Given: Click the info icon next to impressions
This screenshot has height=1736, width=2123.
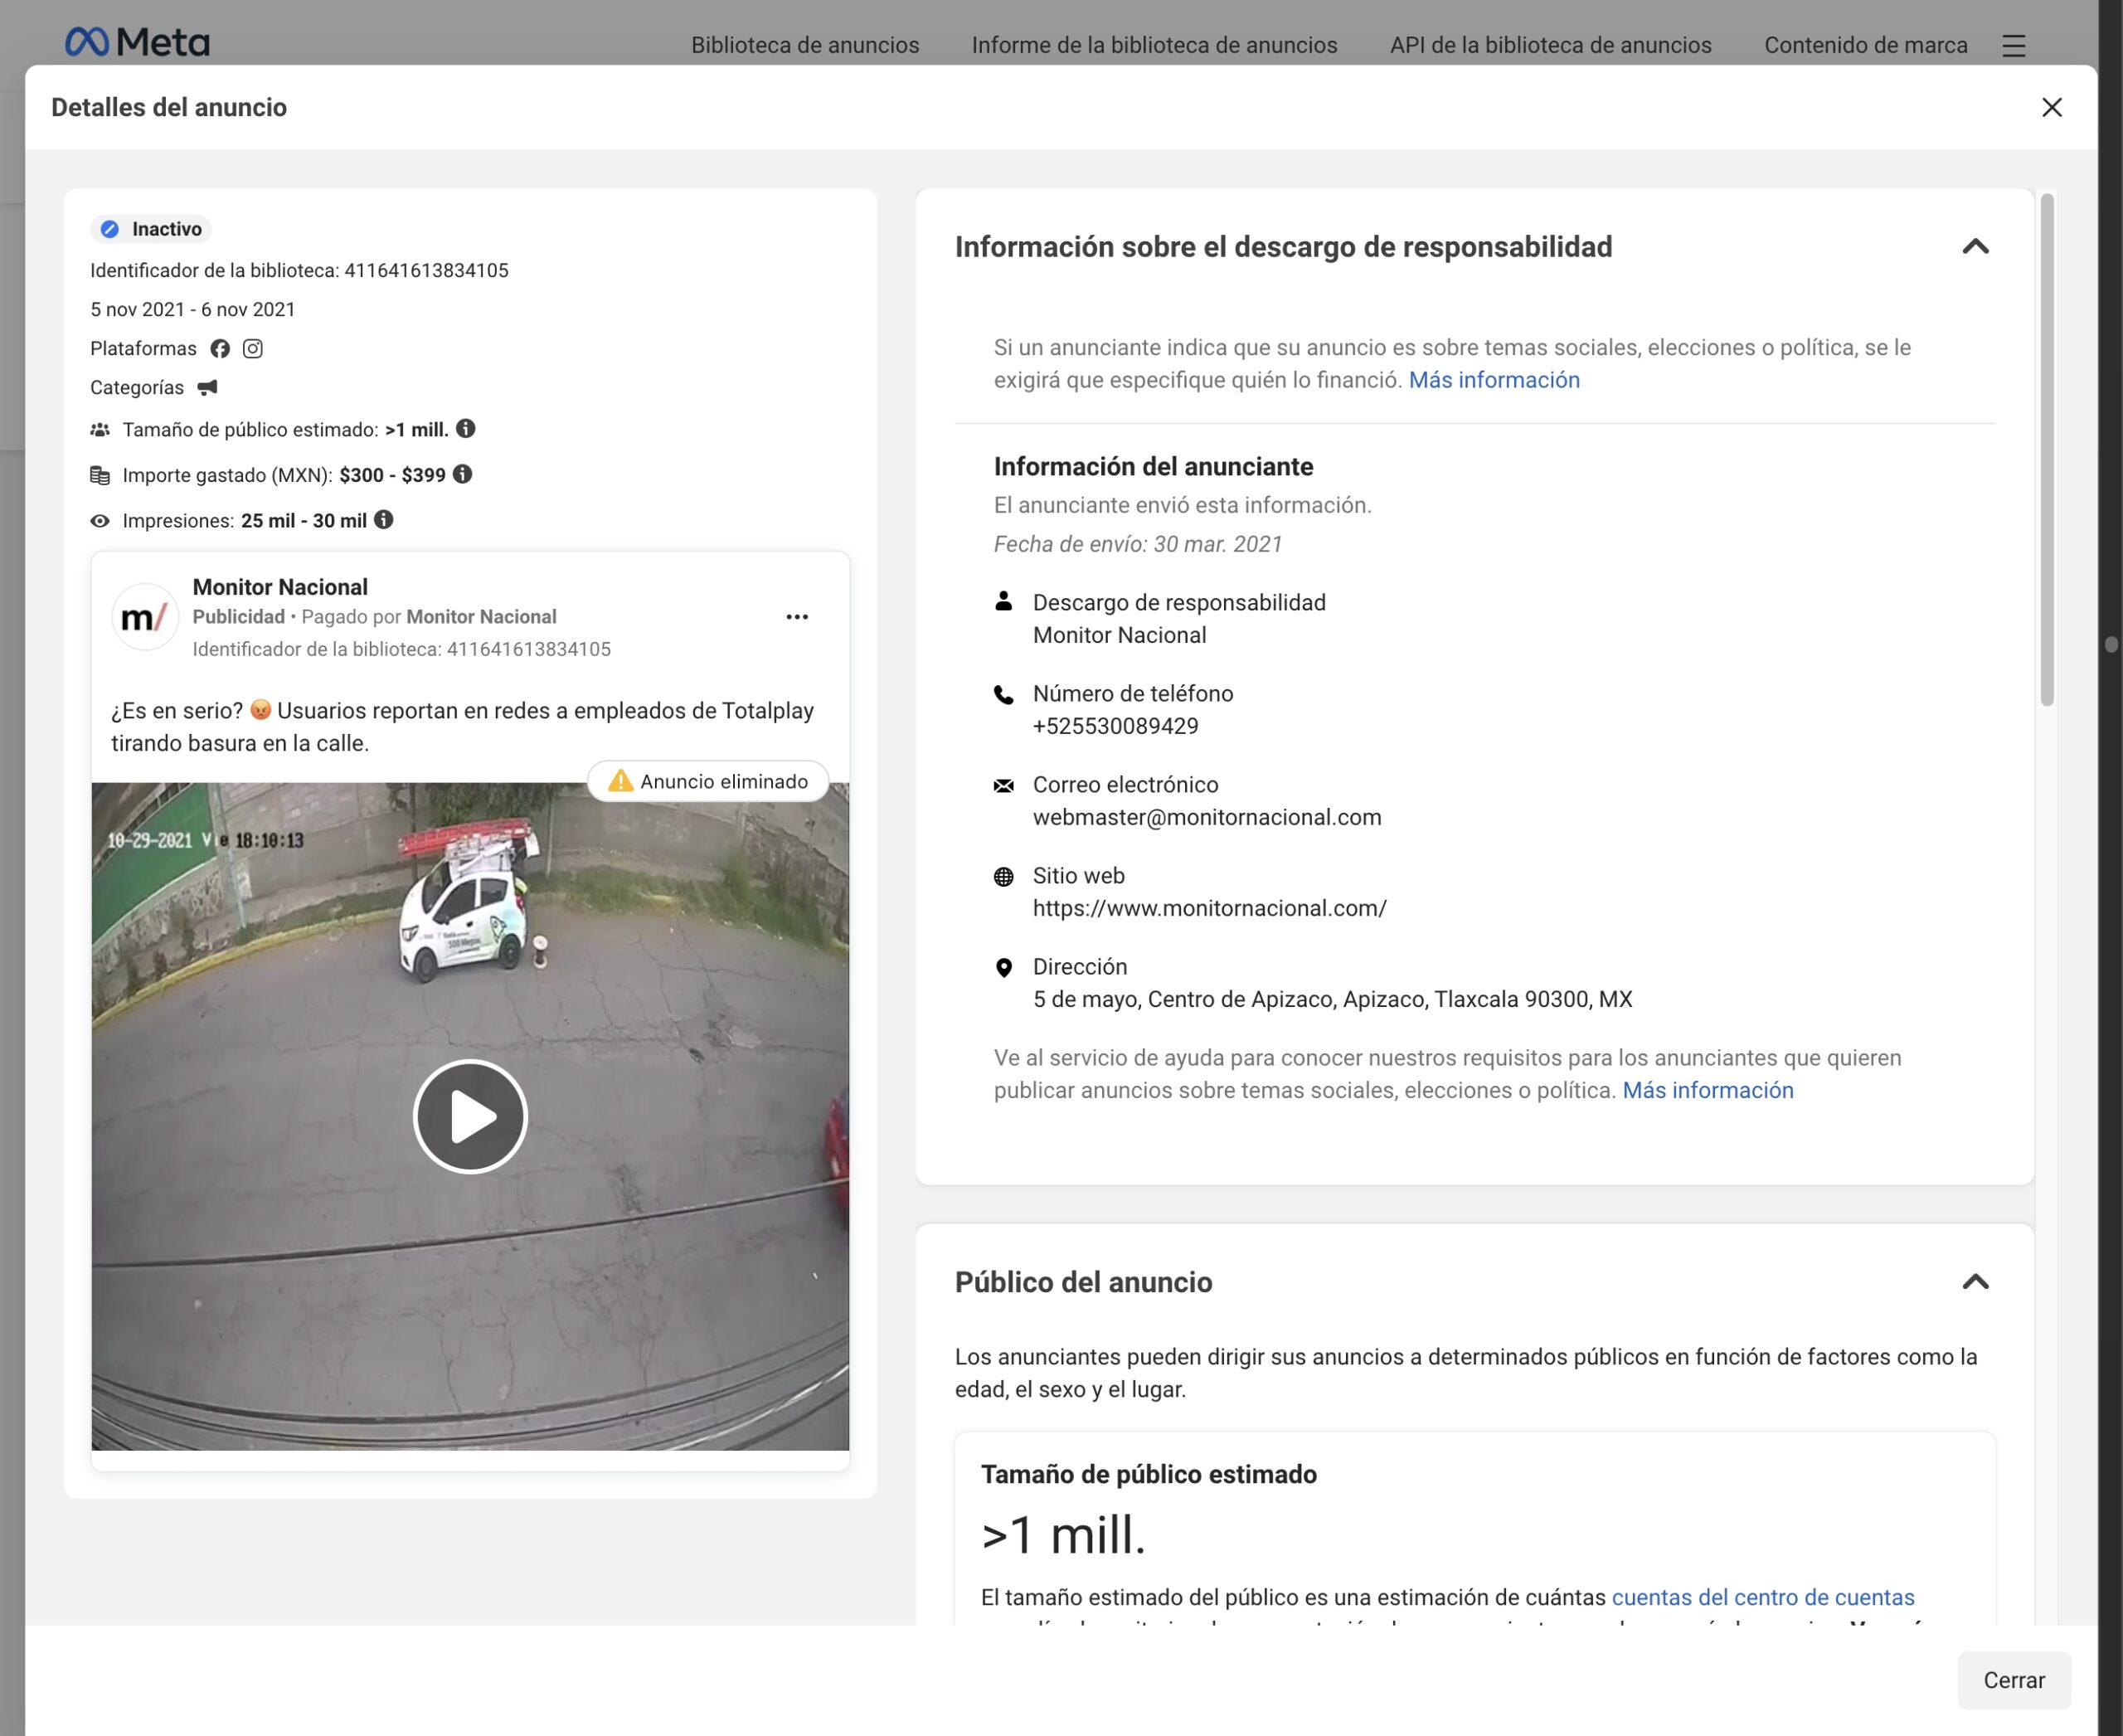Looking at the screenshot, I should [384, 520].
